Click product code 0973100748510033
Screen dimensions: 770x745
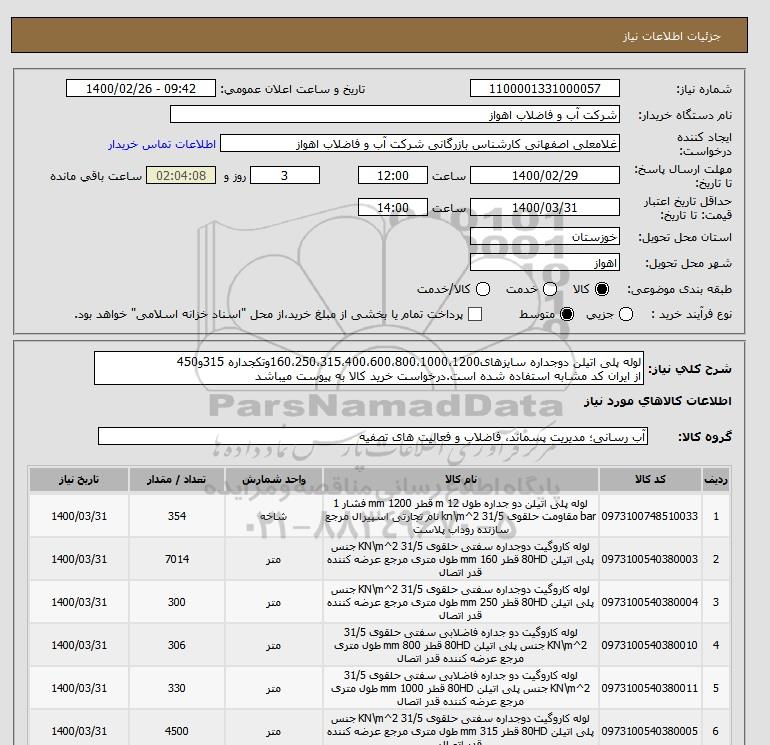coord(650,516)
